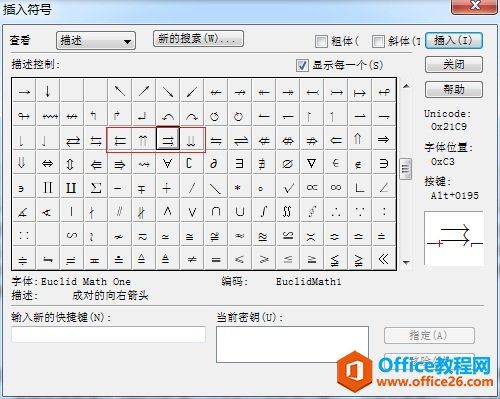The height and width of the screenshot is (399, 500).
Task: Click the symbol grid scroll-up arrow
Action: pyautogui.click(x=406, y=86)
